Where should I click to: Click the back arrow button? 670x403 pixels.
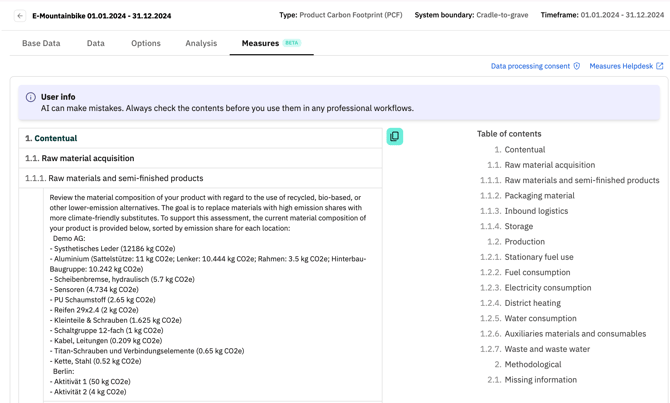[20, 16]
